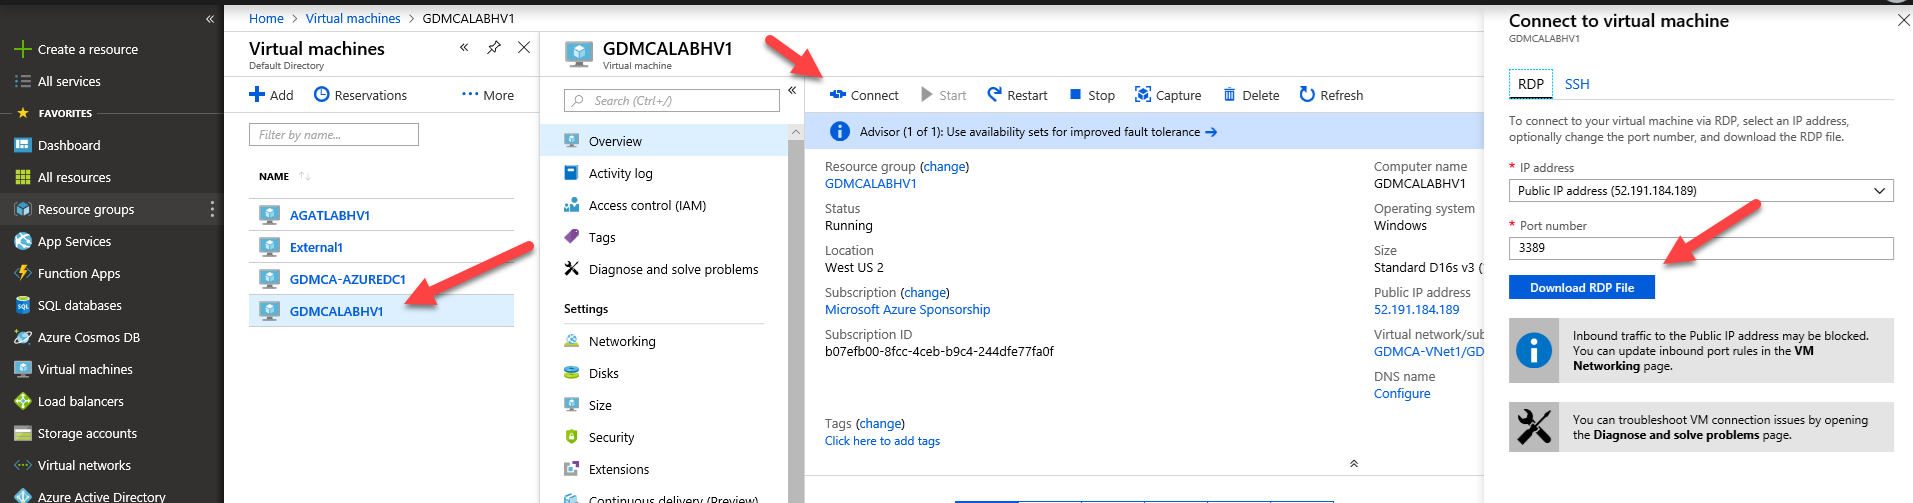Open SQL databases icon
1913x503 pixels.
[x=22, y=305]
